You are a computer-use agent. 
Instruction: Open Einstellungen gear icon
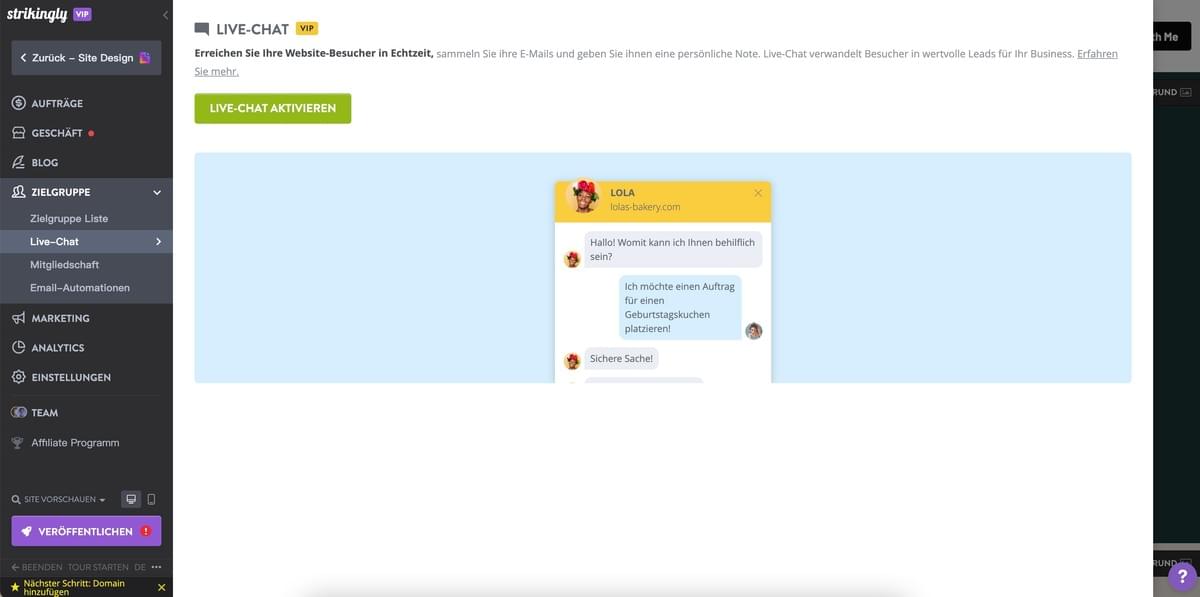(x=17, y=377)
